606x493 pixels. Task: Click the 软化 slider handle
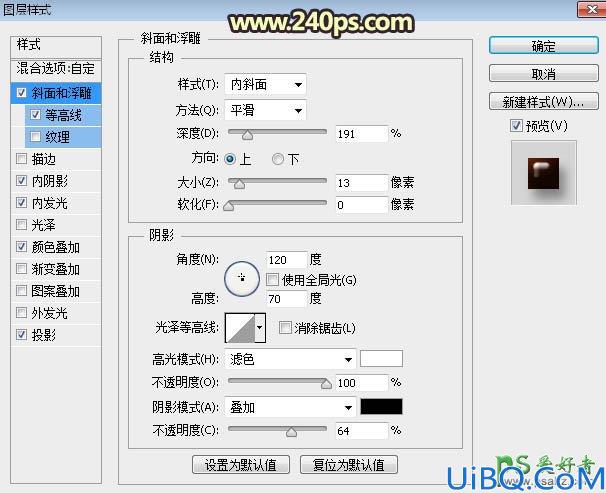pyautogui.click(x=229, y=206)
